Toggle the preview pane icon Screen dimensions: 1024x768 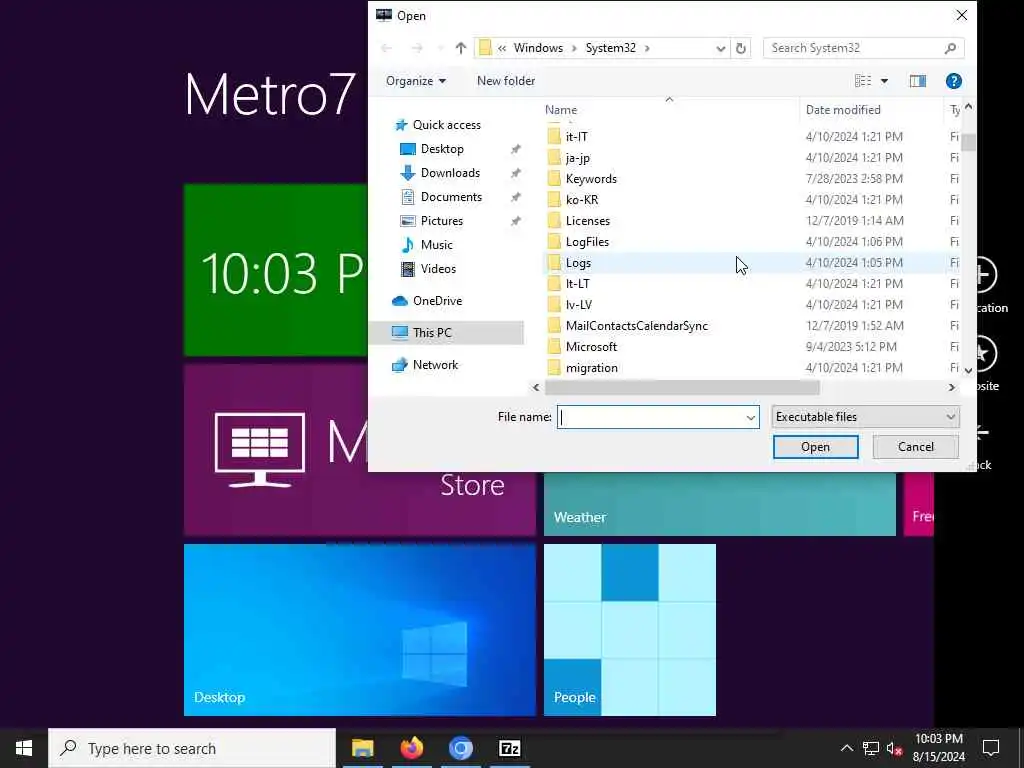(x=918, y=81)
